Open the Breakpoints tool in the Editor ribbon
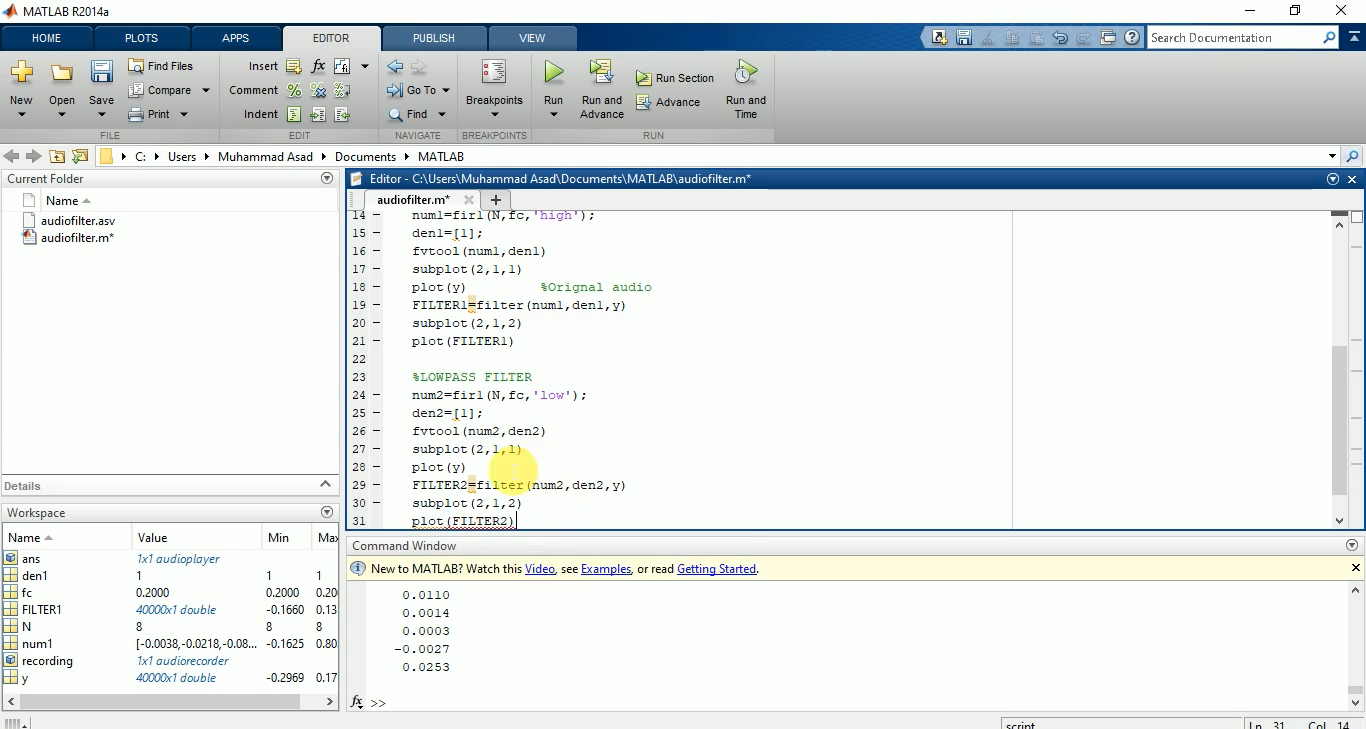 pos(493,87)
